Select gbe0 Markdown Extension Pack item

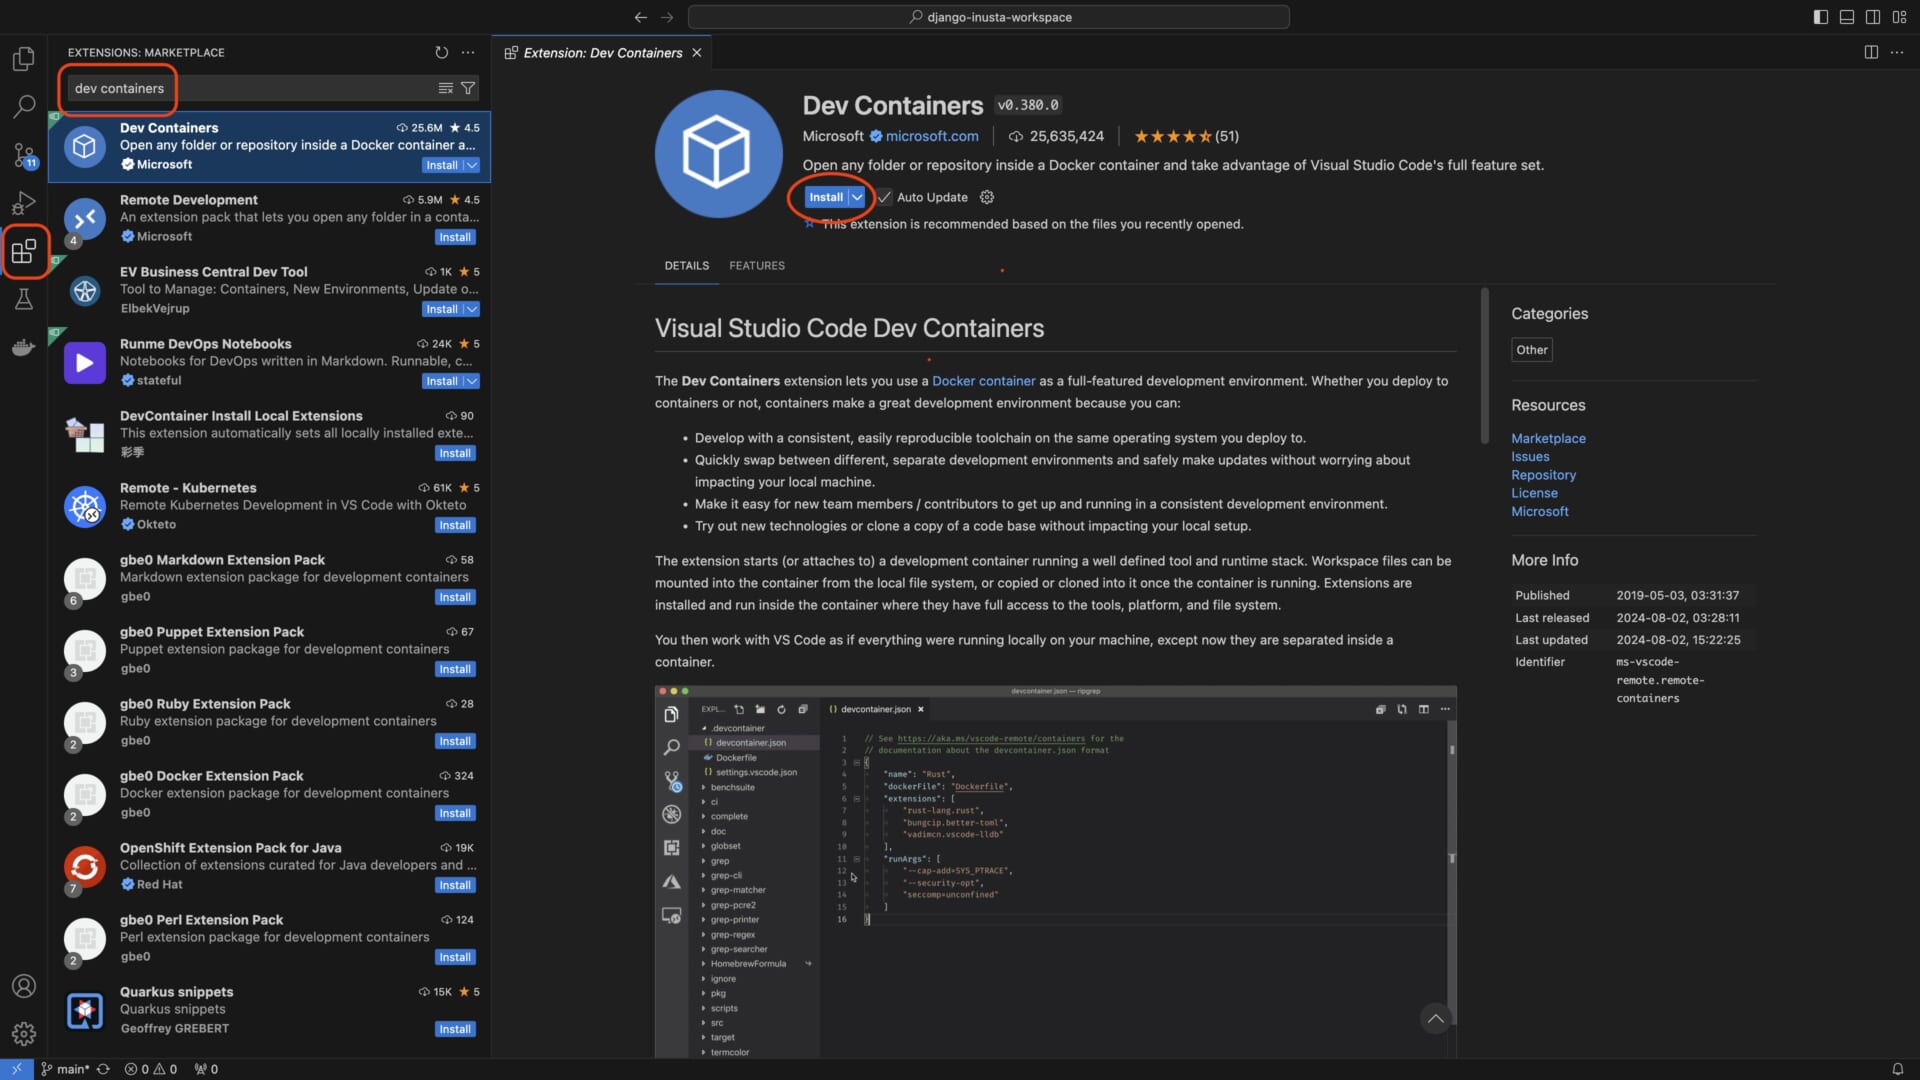[x=269, y=579]
